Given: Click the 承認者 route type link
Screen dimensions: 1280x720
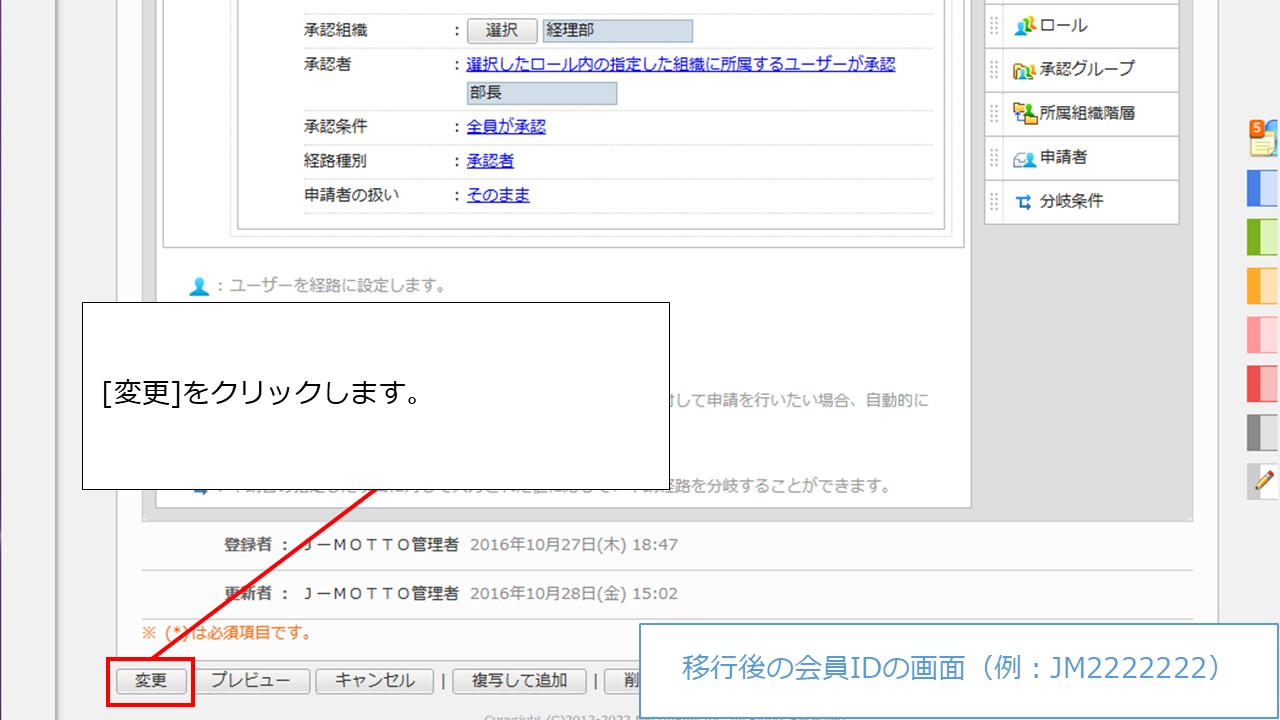Looking at the screenshot, I should (490, 161).
